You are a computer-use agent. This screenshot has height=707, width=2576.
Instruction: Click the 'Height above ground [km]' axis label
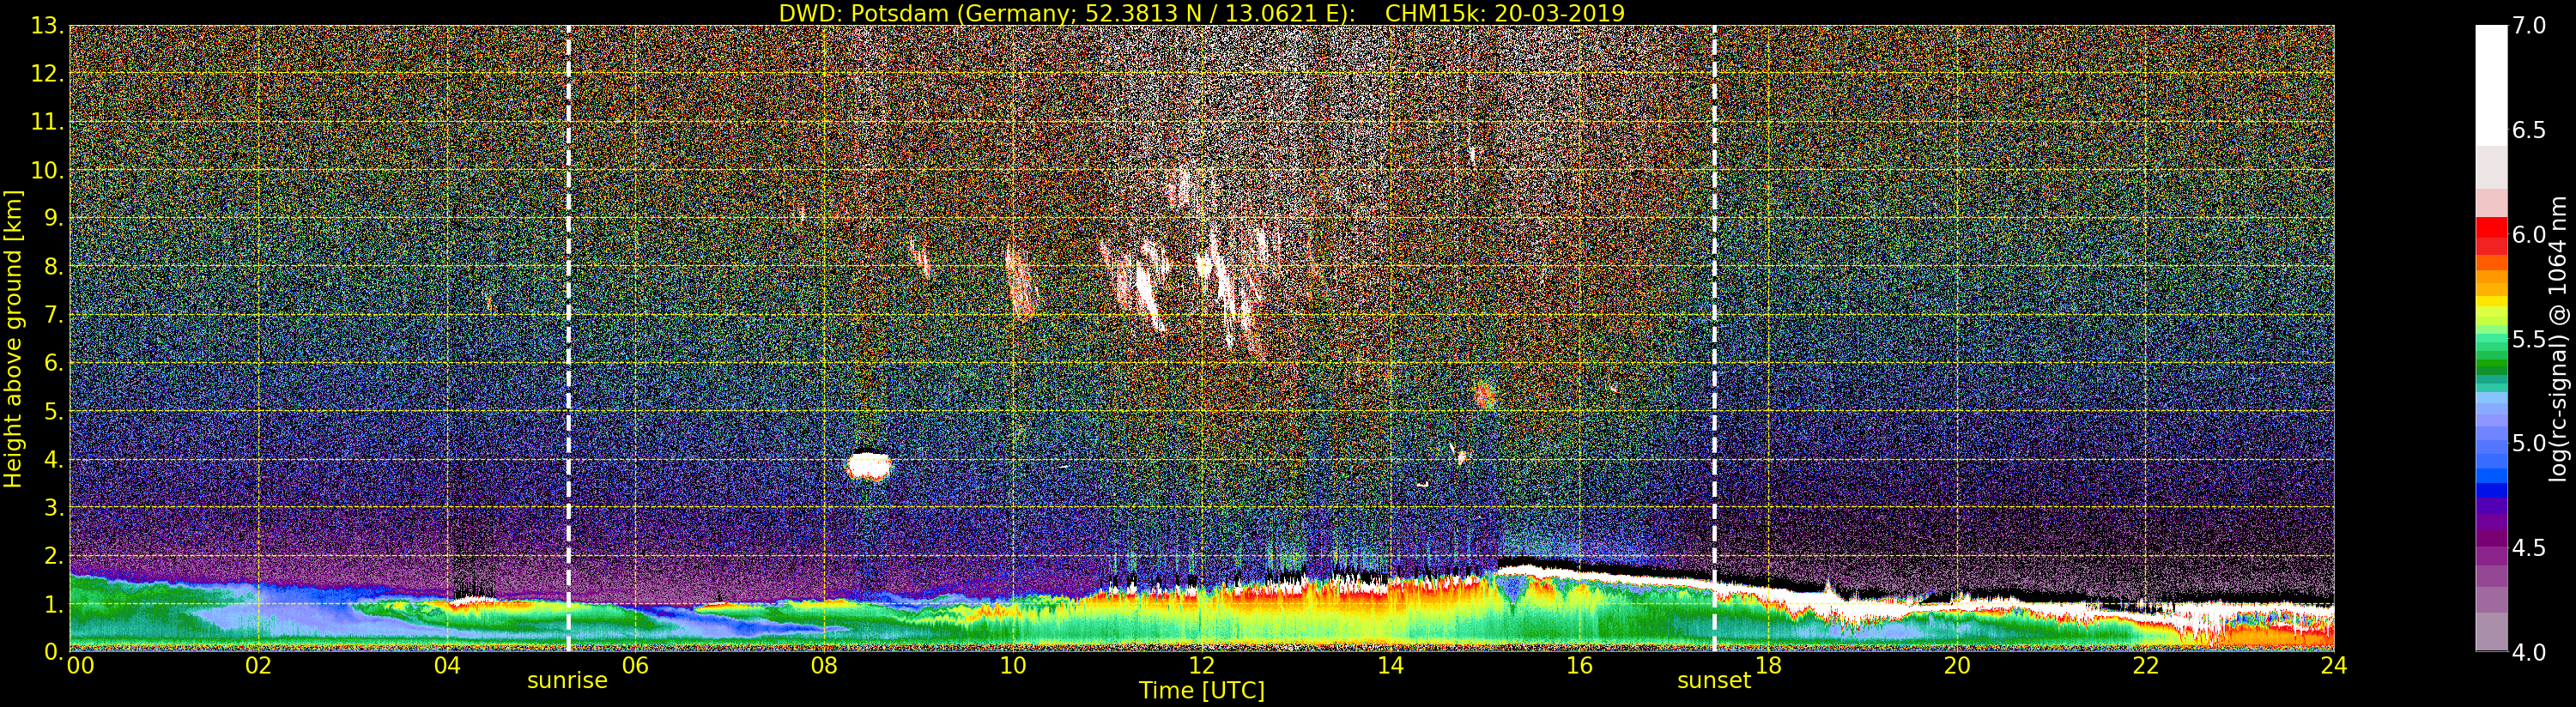coord(13,339)
